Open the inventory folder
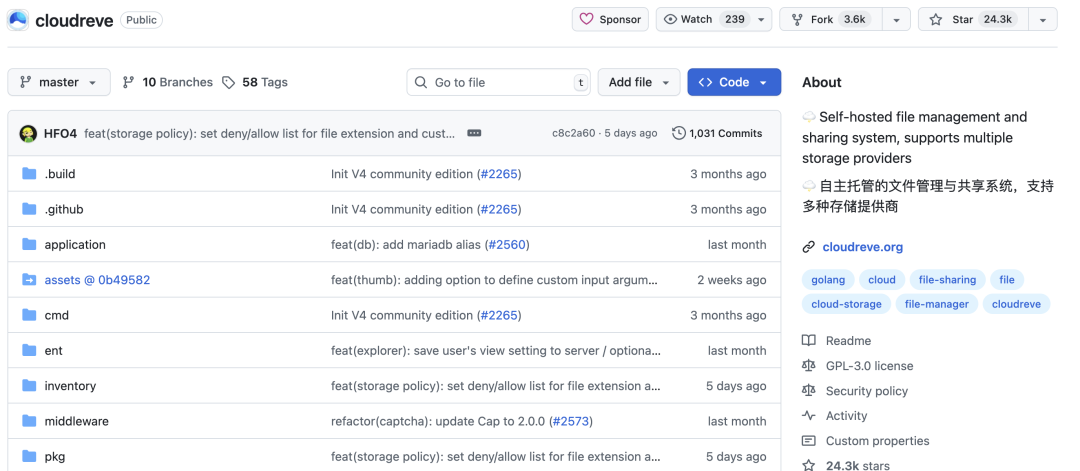This screenshot has width=1080, height=471. pyautogui.click(x=70, y=386)
